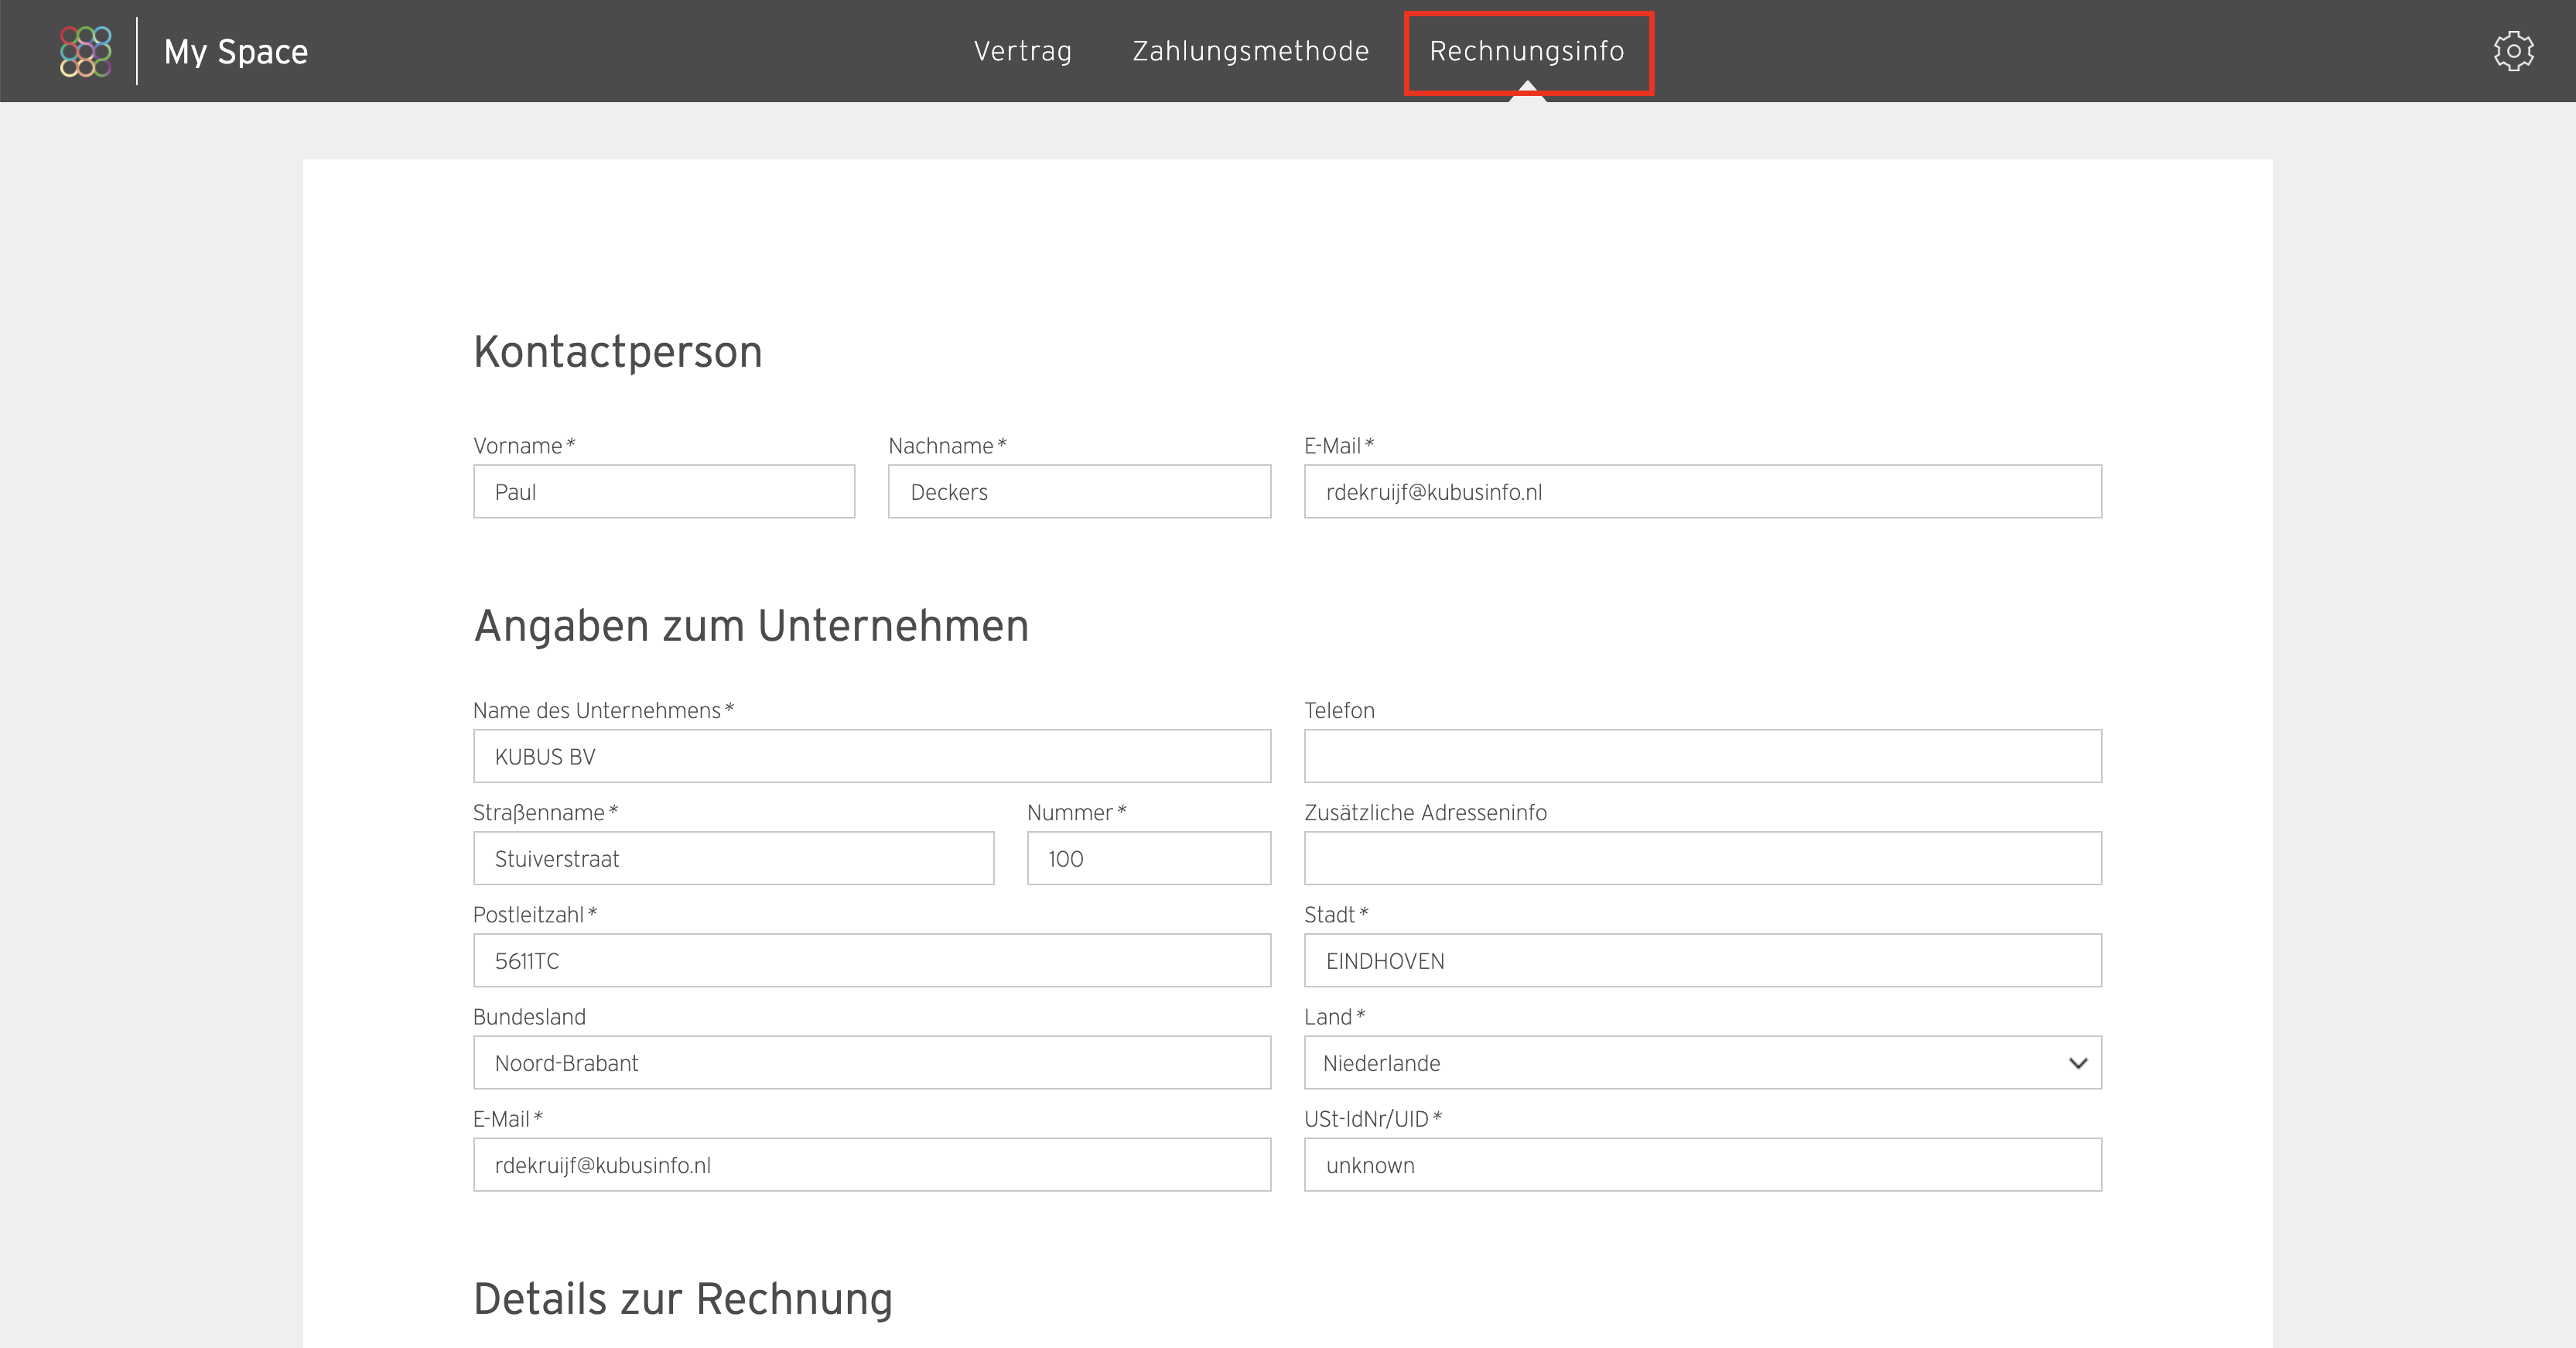Go to My Space home
The image size is (2576, 1348).
(236, 51)
